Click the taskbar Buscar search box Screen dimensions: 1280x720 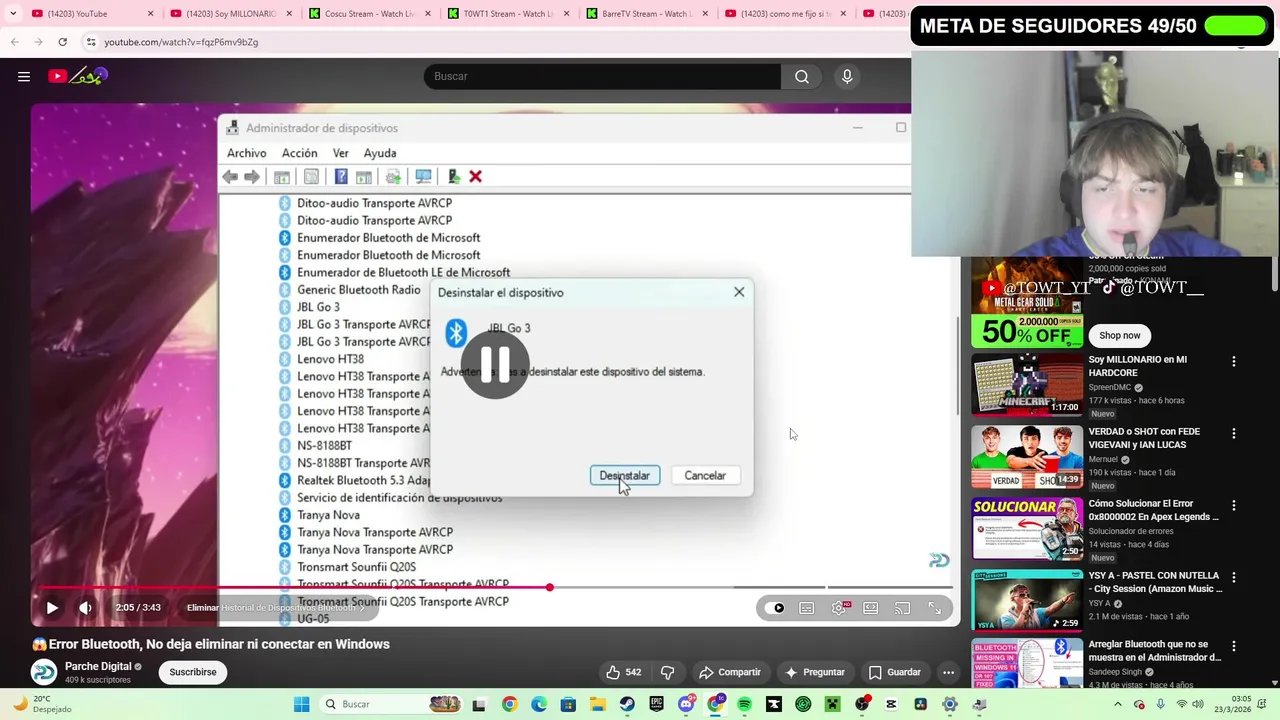click(x=392, y=704)
